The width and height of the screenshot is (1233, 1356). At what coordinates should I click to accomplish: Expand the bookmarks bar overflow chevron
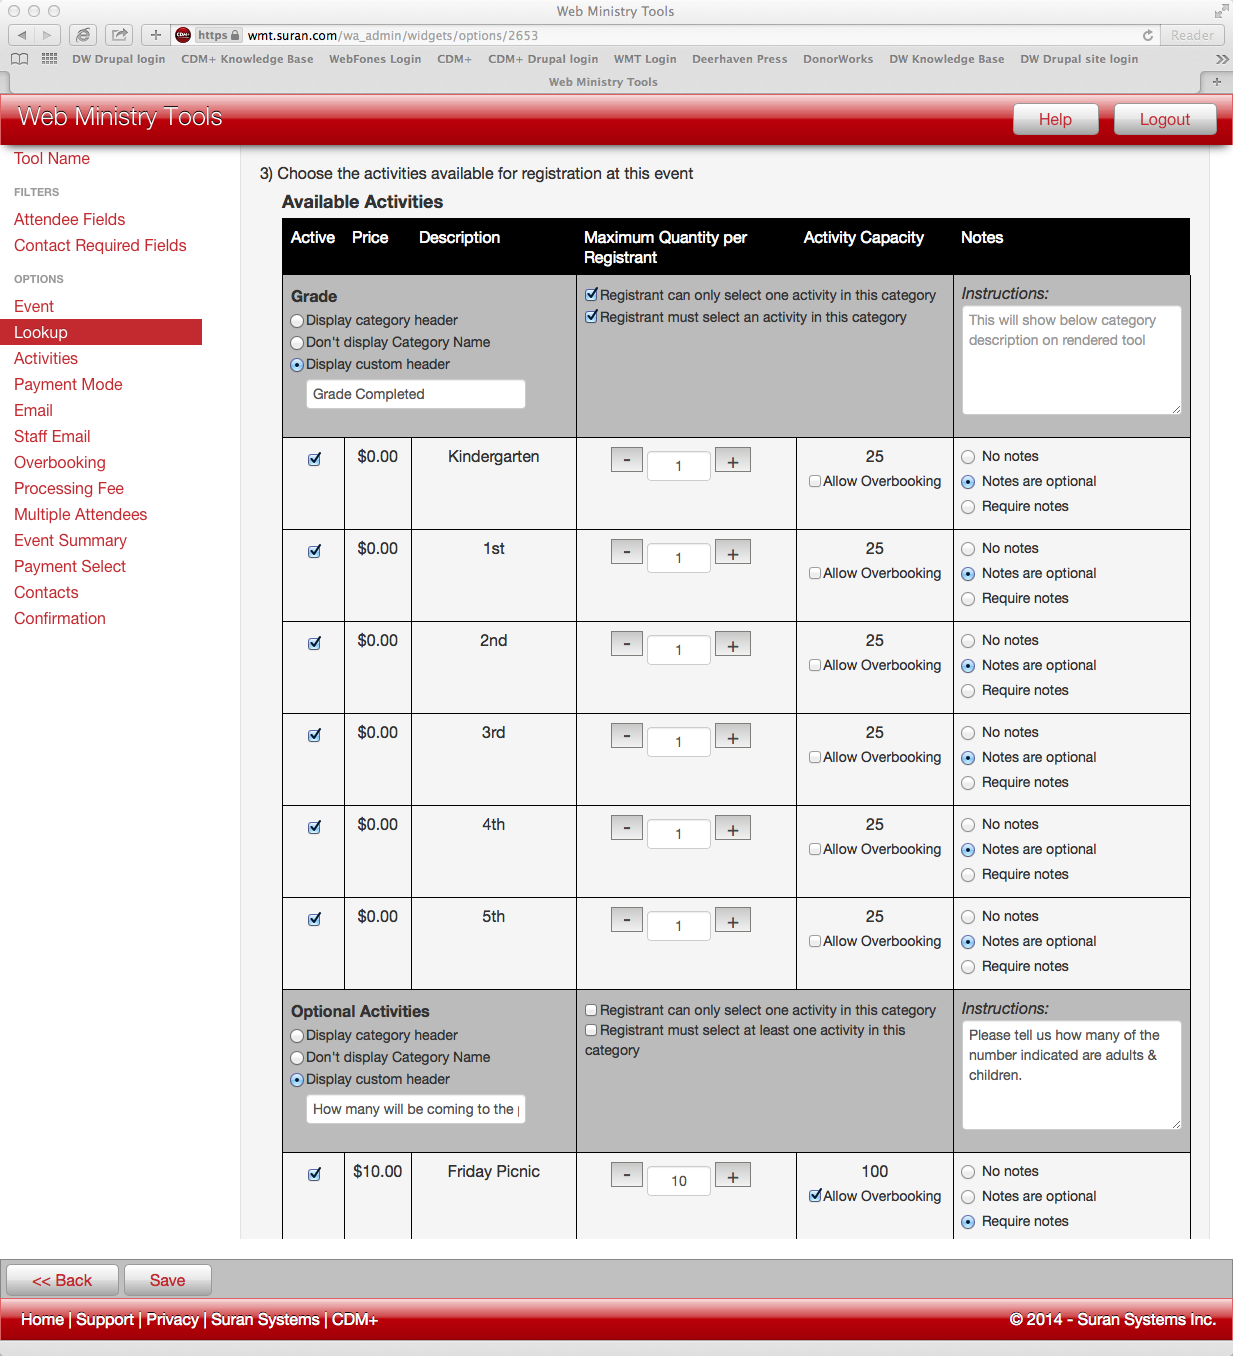click(1221, 59)
